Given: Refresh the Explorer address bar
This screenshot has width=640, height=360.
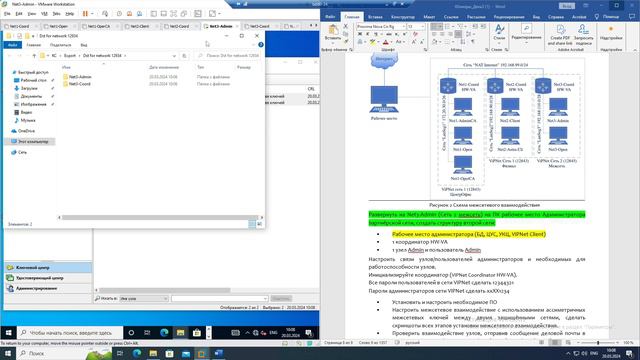Looking at the screenshot, I should (x=184, y=56).
